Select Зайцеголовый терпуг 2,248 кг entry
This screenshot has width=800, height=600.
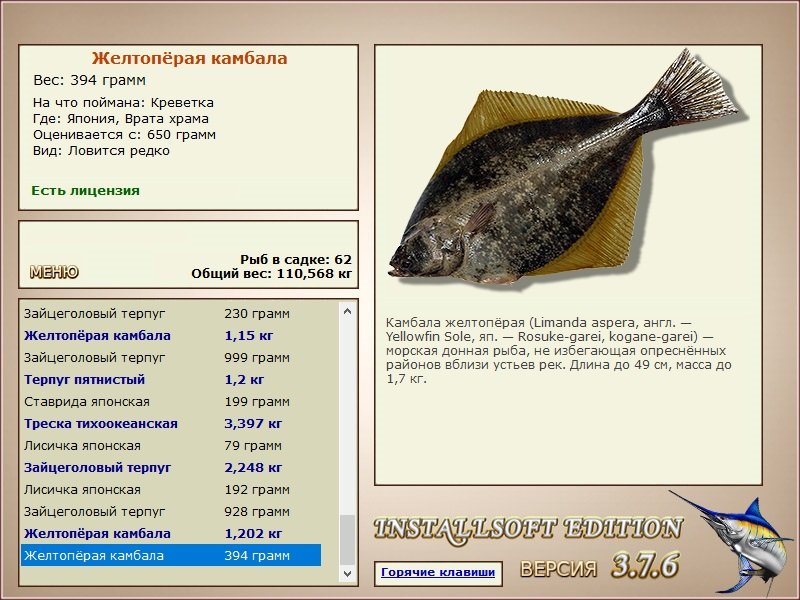(x=170, y=468)
